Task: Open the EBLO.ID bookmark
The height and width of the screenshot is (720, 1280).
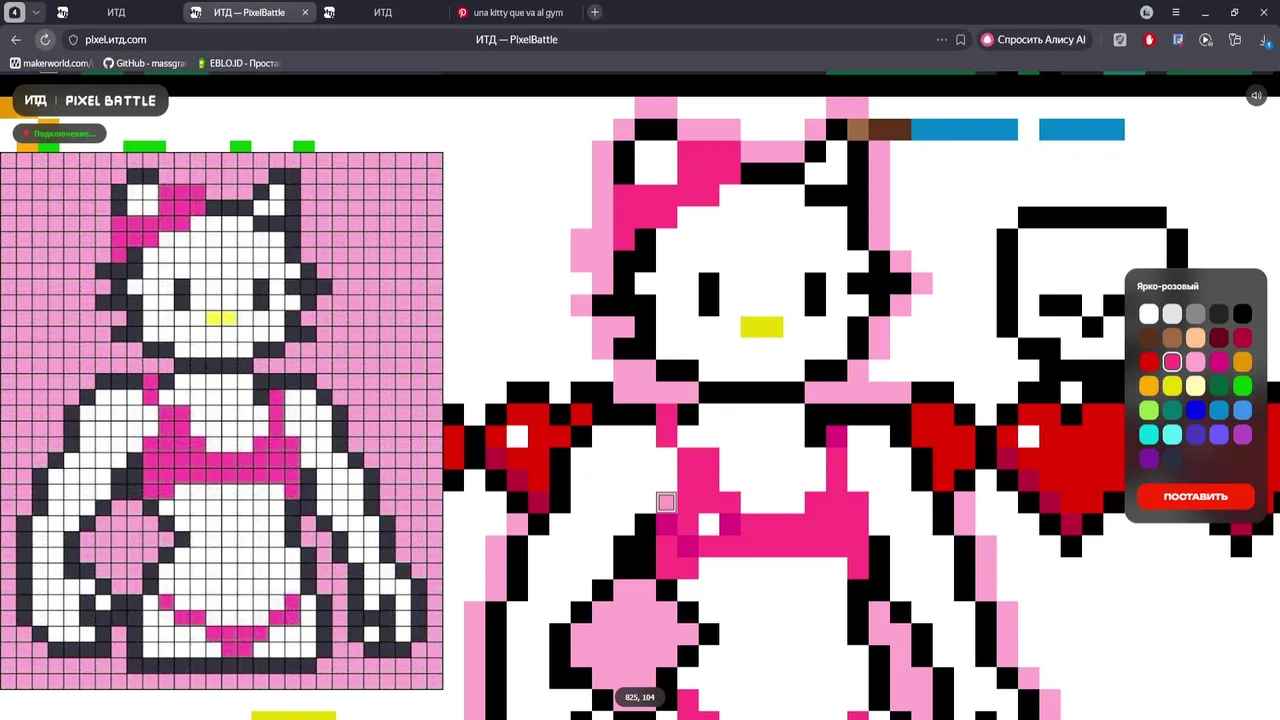Action: (238, 63)
